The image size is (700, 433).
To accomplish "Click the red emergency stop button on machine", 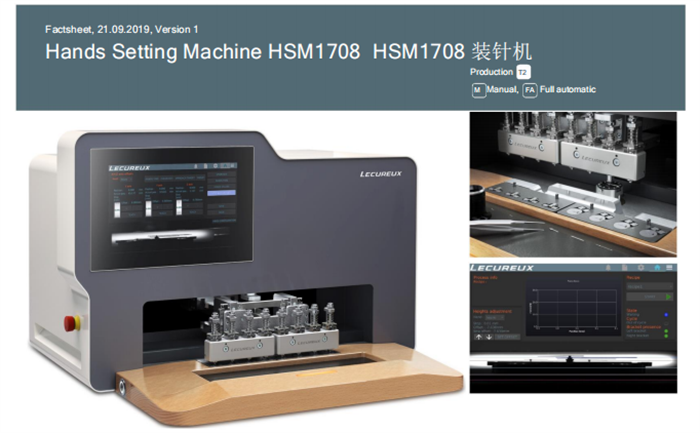I will (x=73, y=323).
